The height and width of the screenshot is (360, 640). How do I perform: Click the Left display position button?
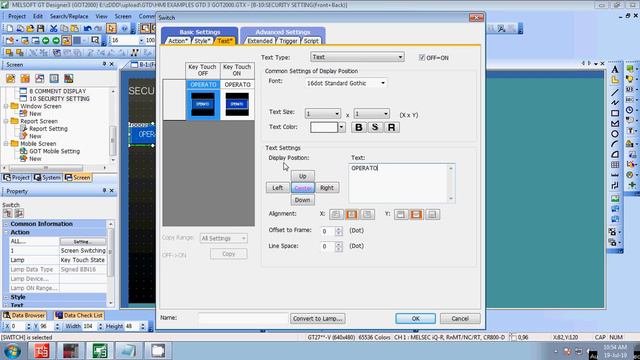[278, 188]
